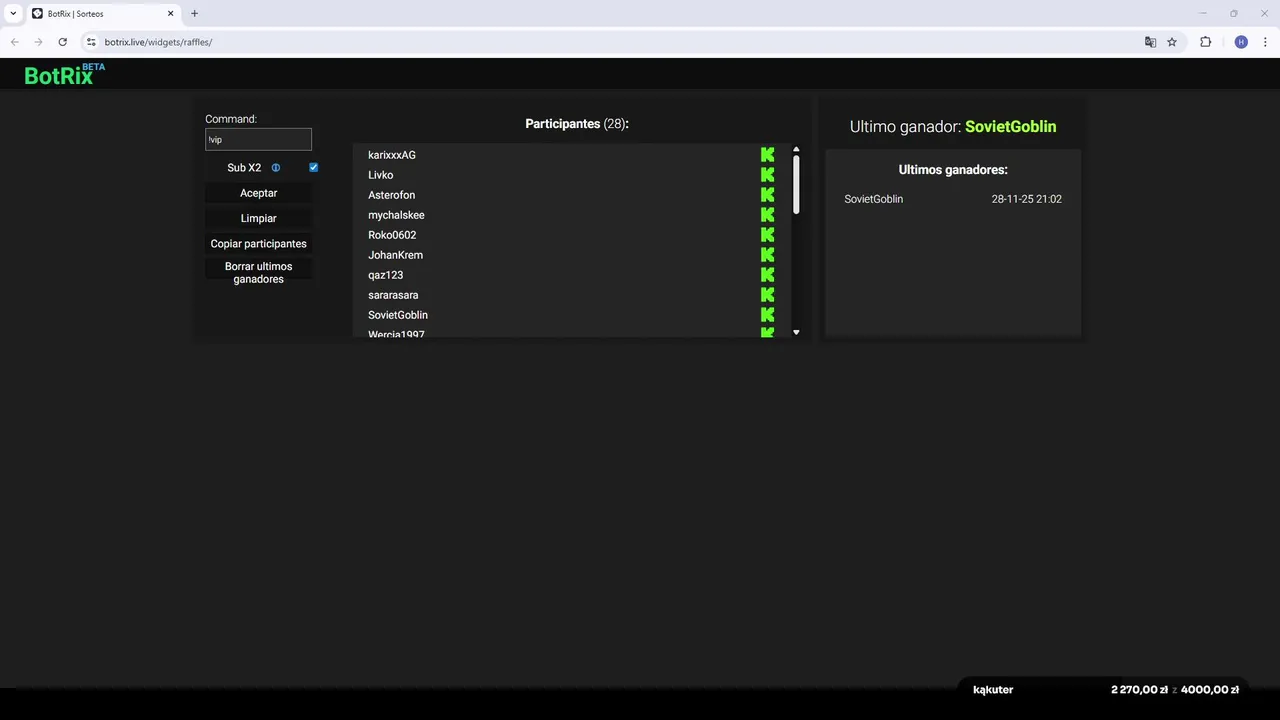Image resolution: width=1280 pixels, height=720 pixels.
Task: Open the tab search dropdown arrow
Action: pyautogui.click(x=12, y=14)
